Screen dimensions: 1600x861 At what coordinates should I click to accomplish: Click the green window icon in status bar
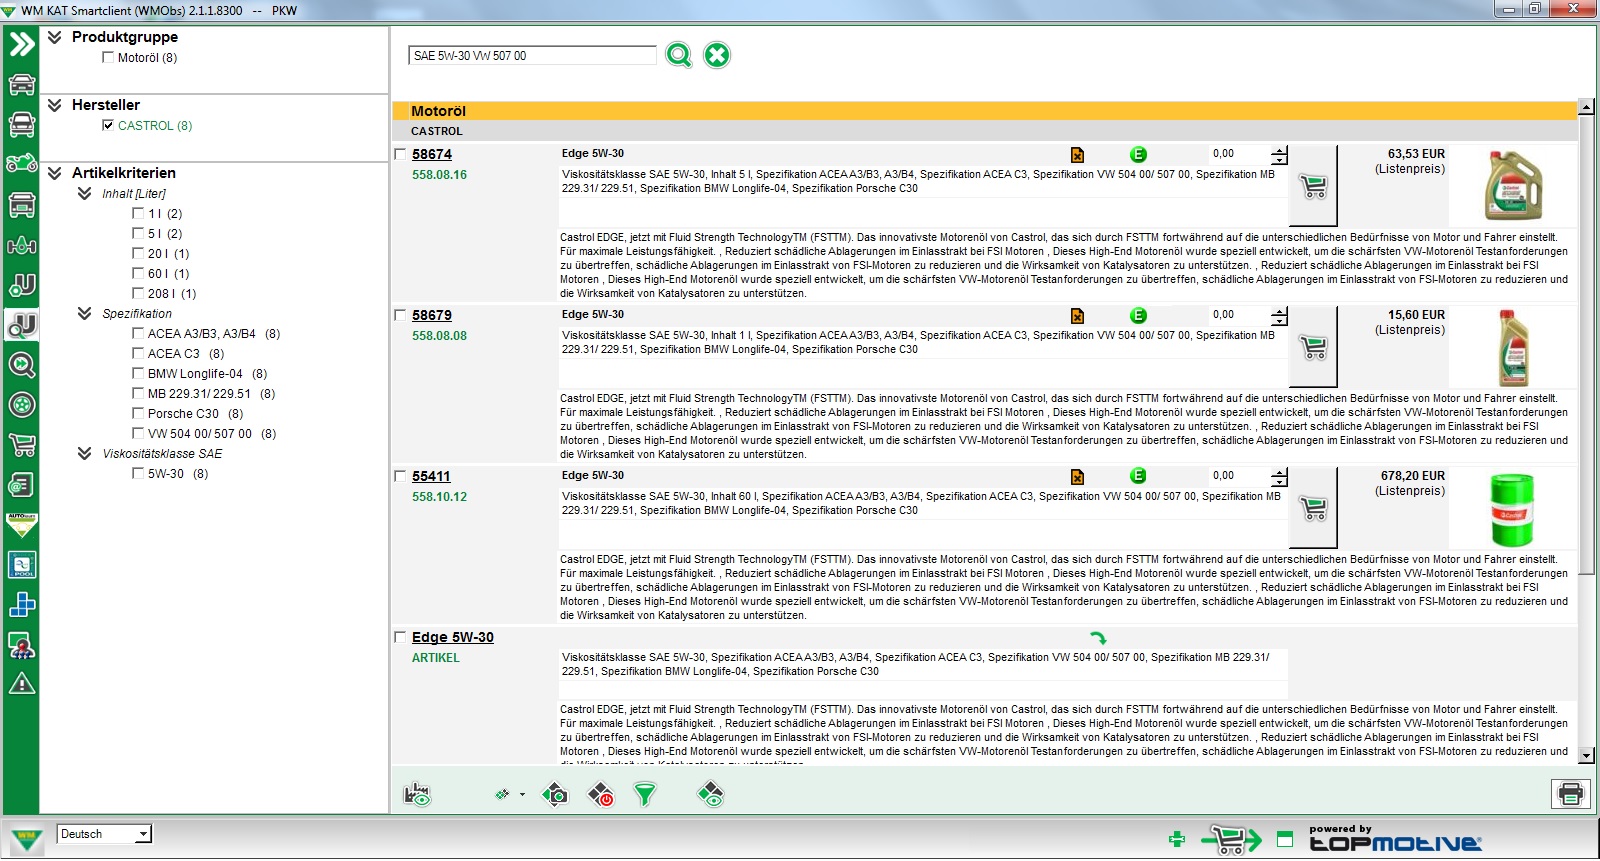coord(1285,840)
